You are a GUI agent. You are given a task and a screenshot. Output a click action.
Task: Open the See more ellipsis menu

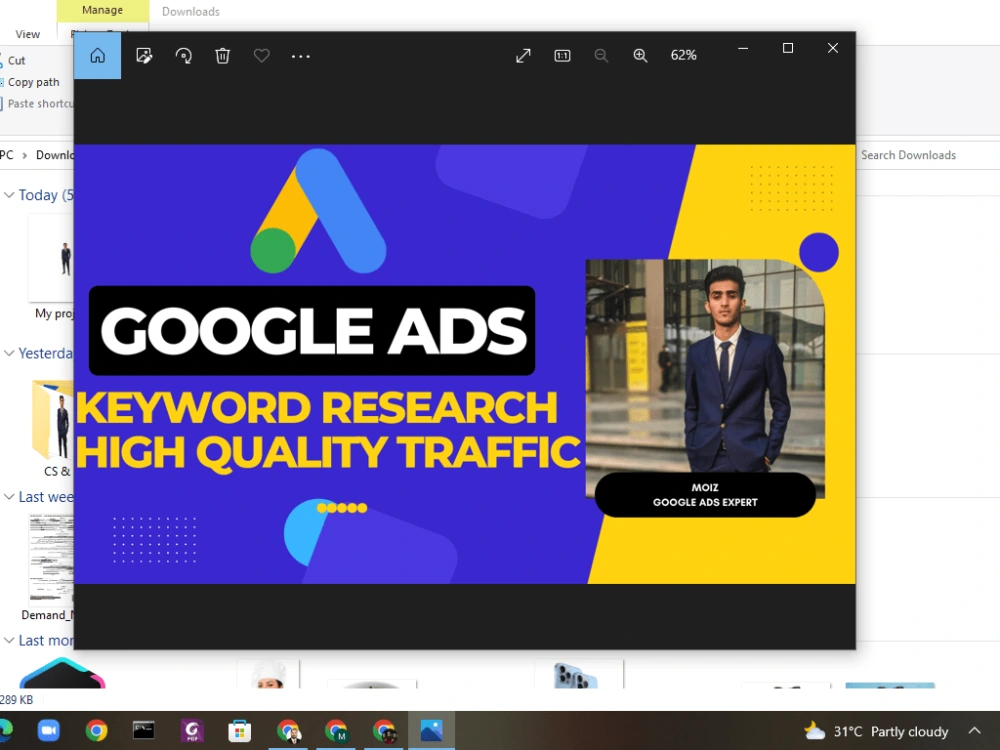click(300, 56)
